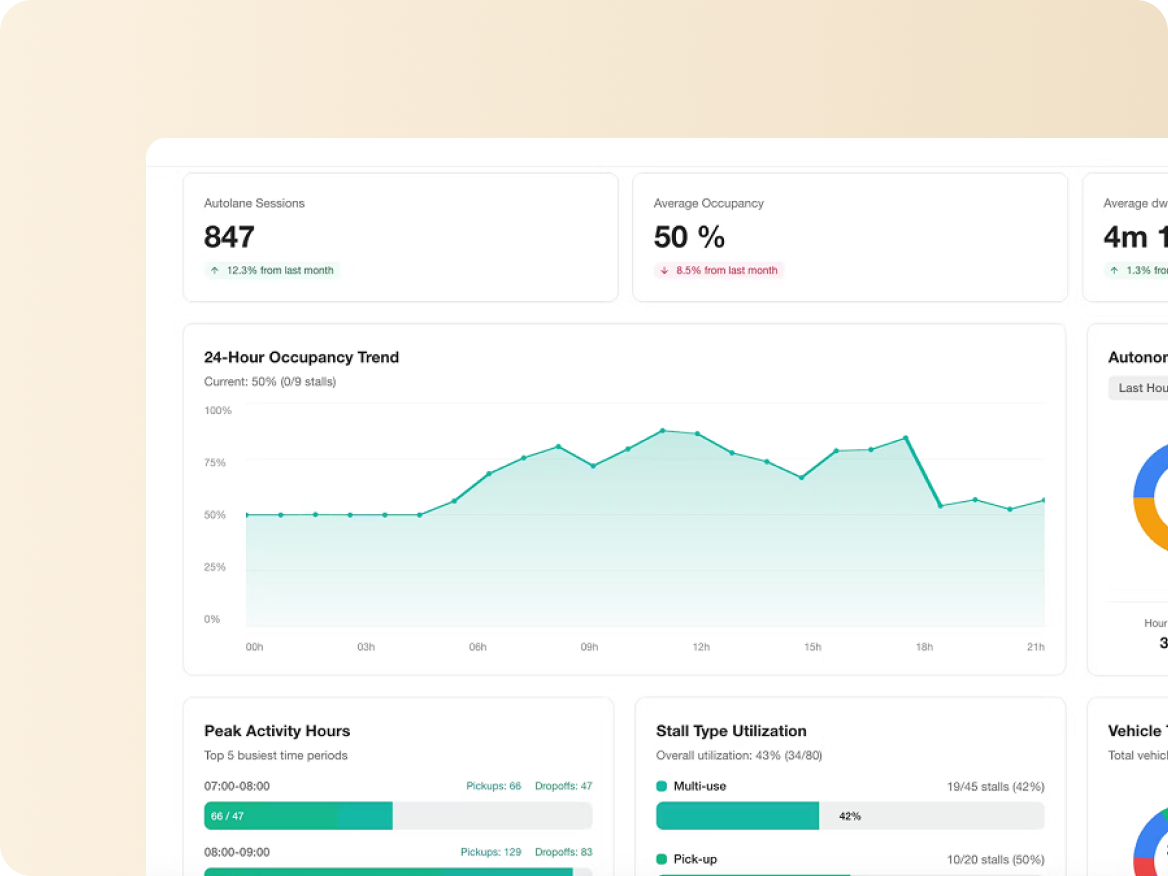Click the 100% y-axis label

[218, 410]
